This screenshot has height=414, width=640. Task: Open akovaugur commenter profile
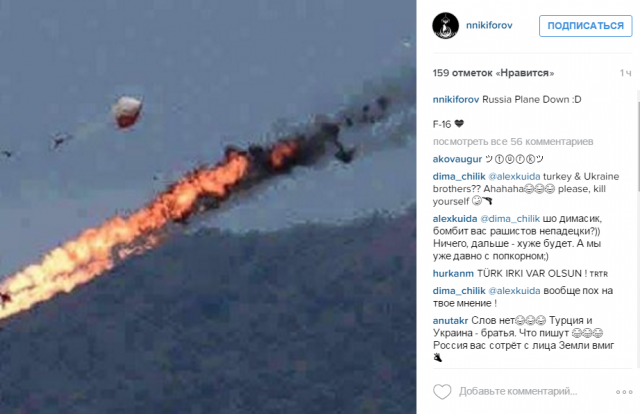[457, 159]
